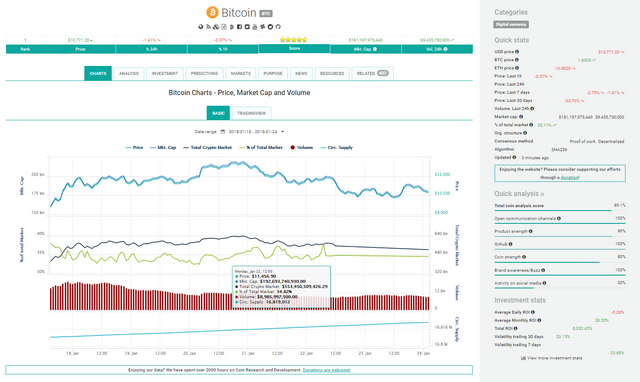
Task: Open the whitepaper document icon
Action: (224, 27)
